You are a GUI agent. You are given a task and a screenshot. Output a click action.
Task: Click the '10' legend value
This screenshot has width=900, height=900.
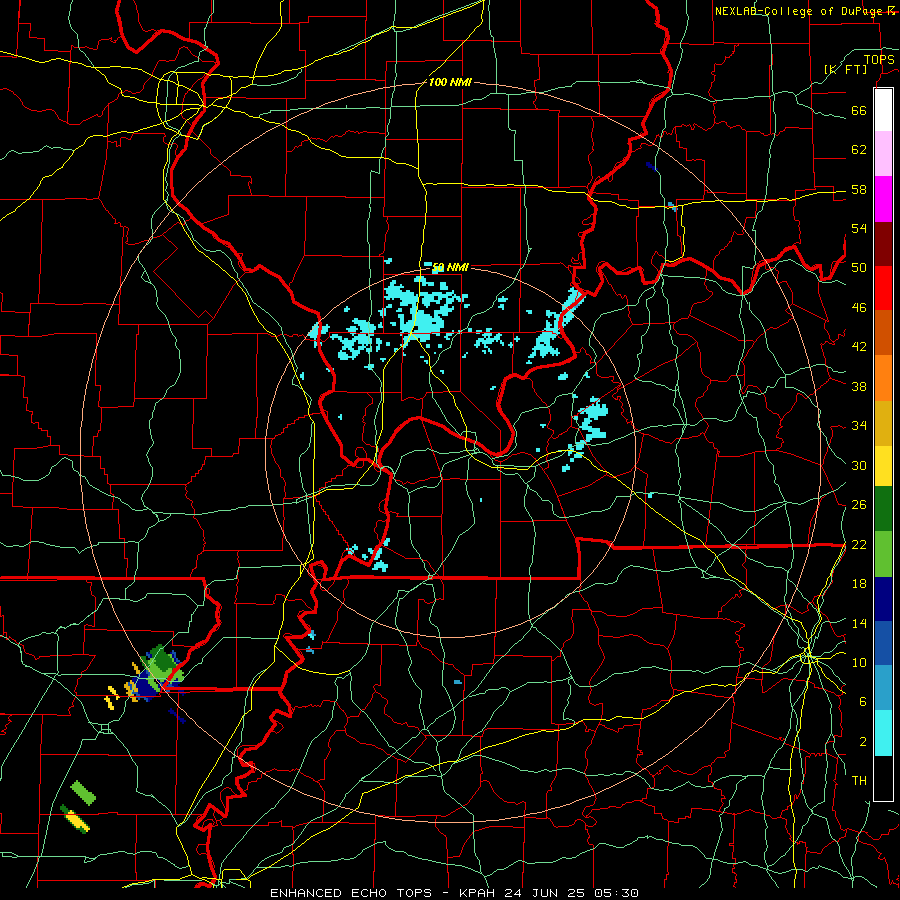click(859, 663)
